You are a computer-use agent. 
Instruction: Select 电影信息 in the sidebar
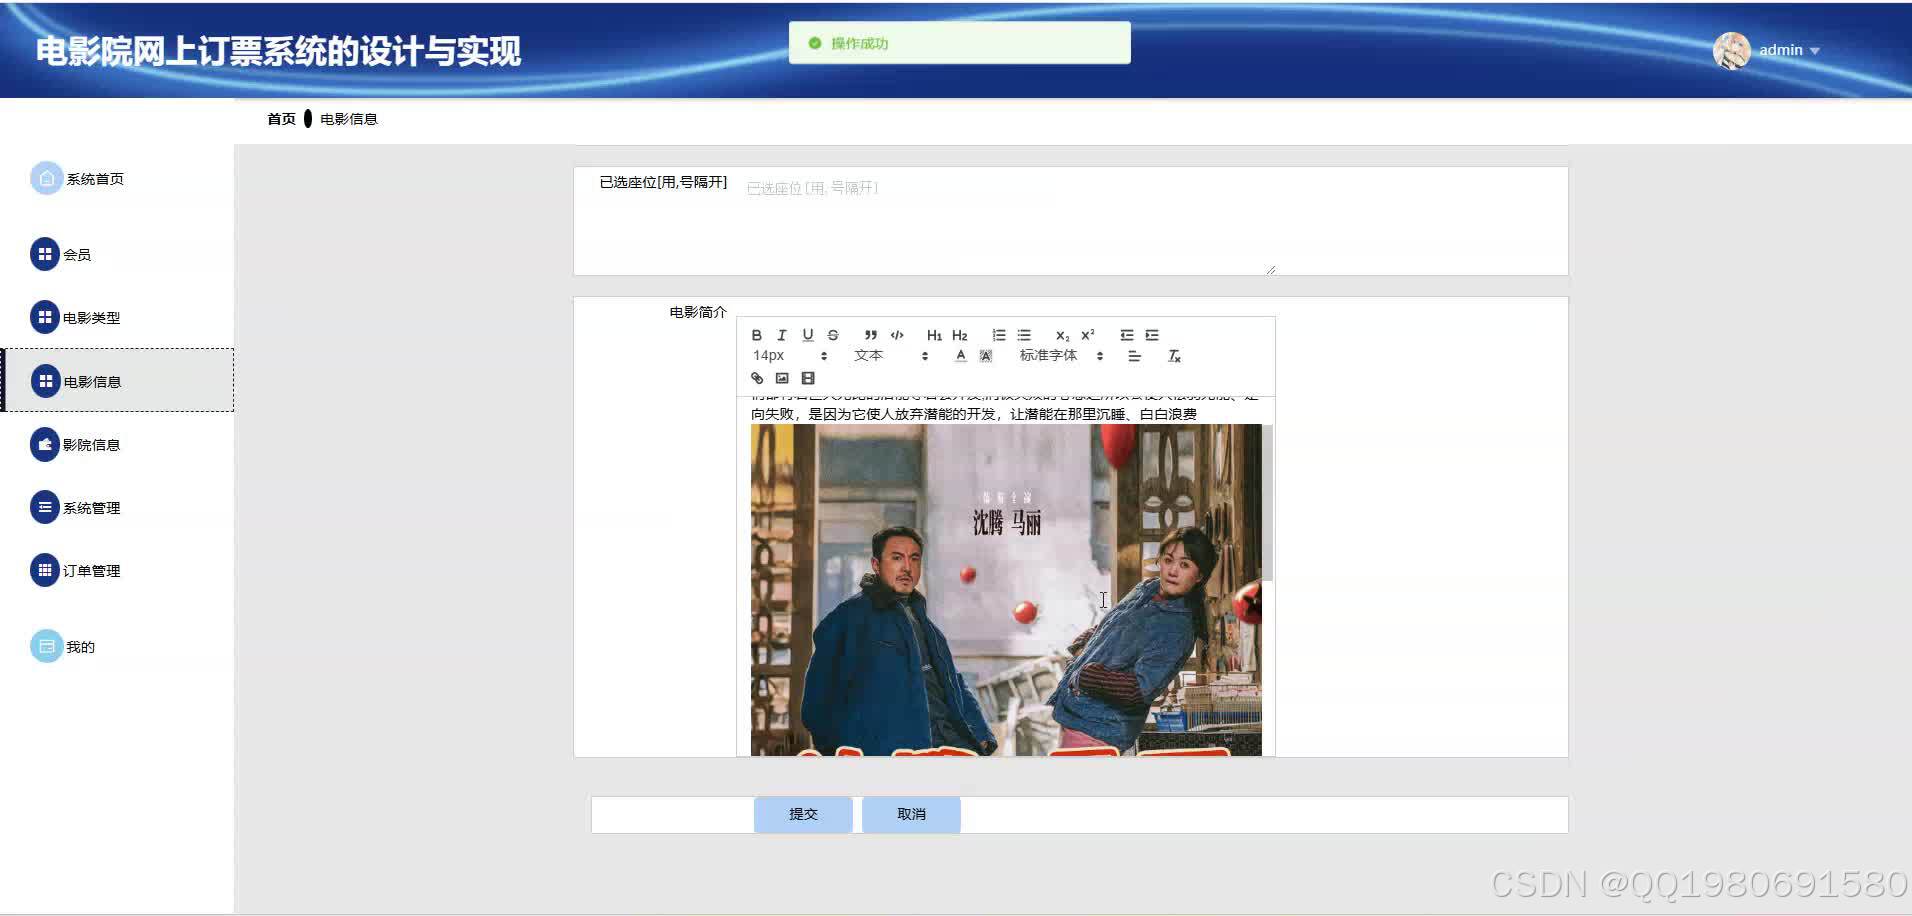(119, 380)
